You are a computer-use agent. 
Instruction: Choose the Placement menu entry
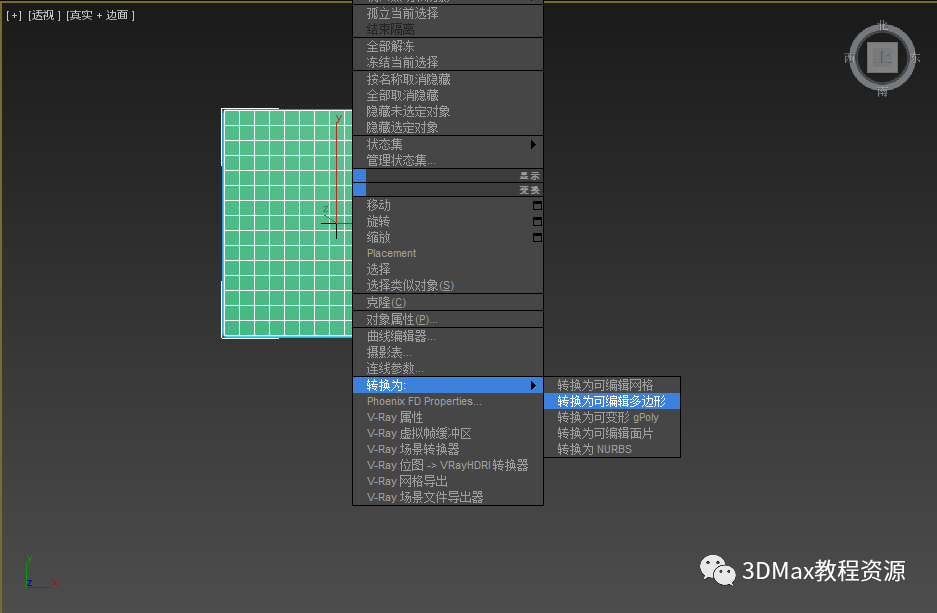coord(448,253)
